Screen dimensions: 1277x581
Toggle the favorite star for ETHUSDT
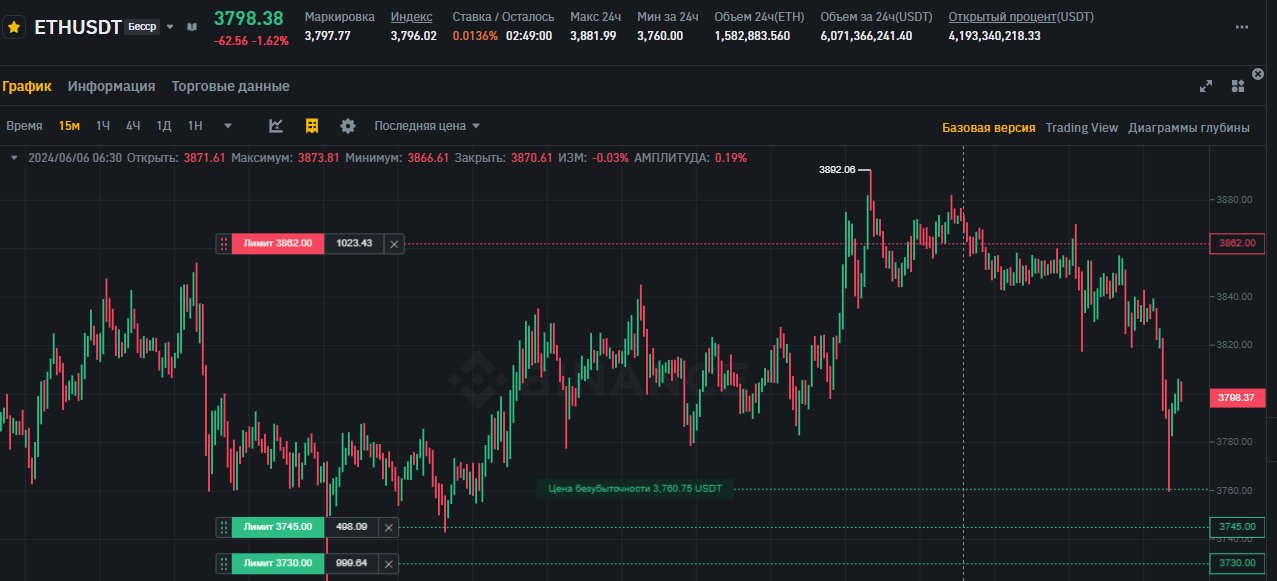point(14,27)
